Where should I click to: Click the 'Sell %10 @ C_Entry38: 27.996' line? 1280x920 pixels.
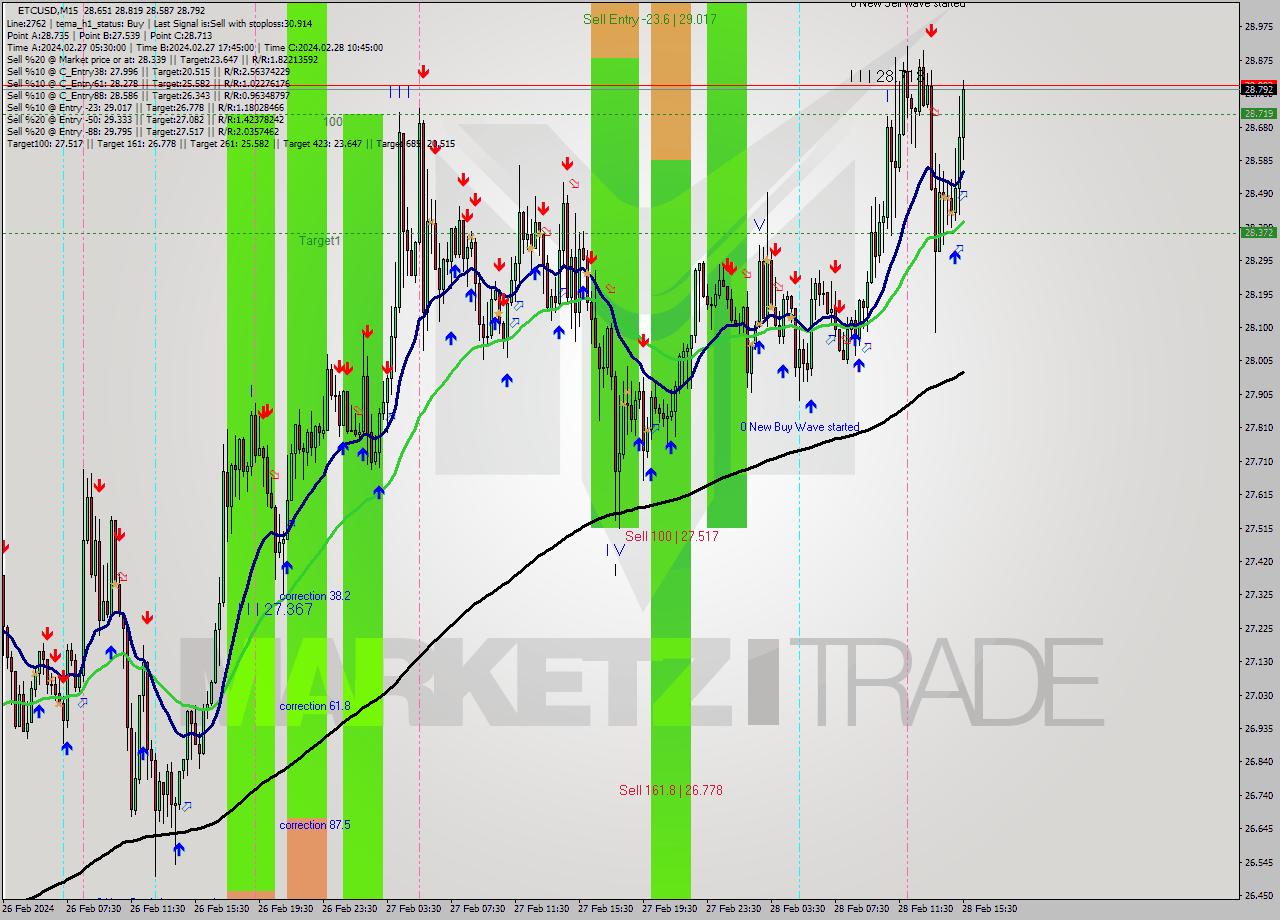[148, 71]
